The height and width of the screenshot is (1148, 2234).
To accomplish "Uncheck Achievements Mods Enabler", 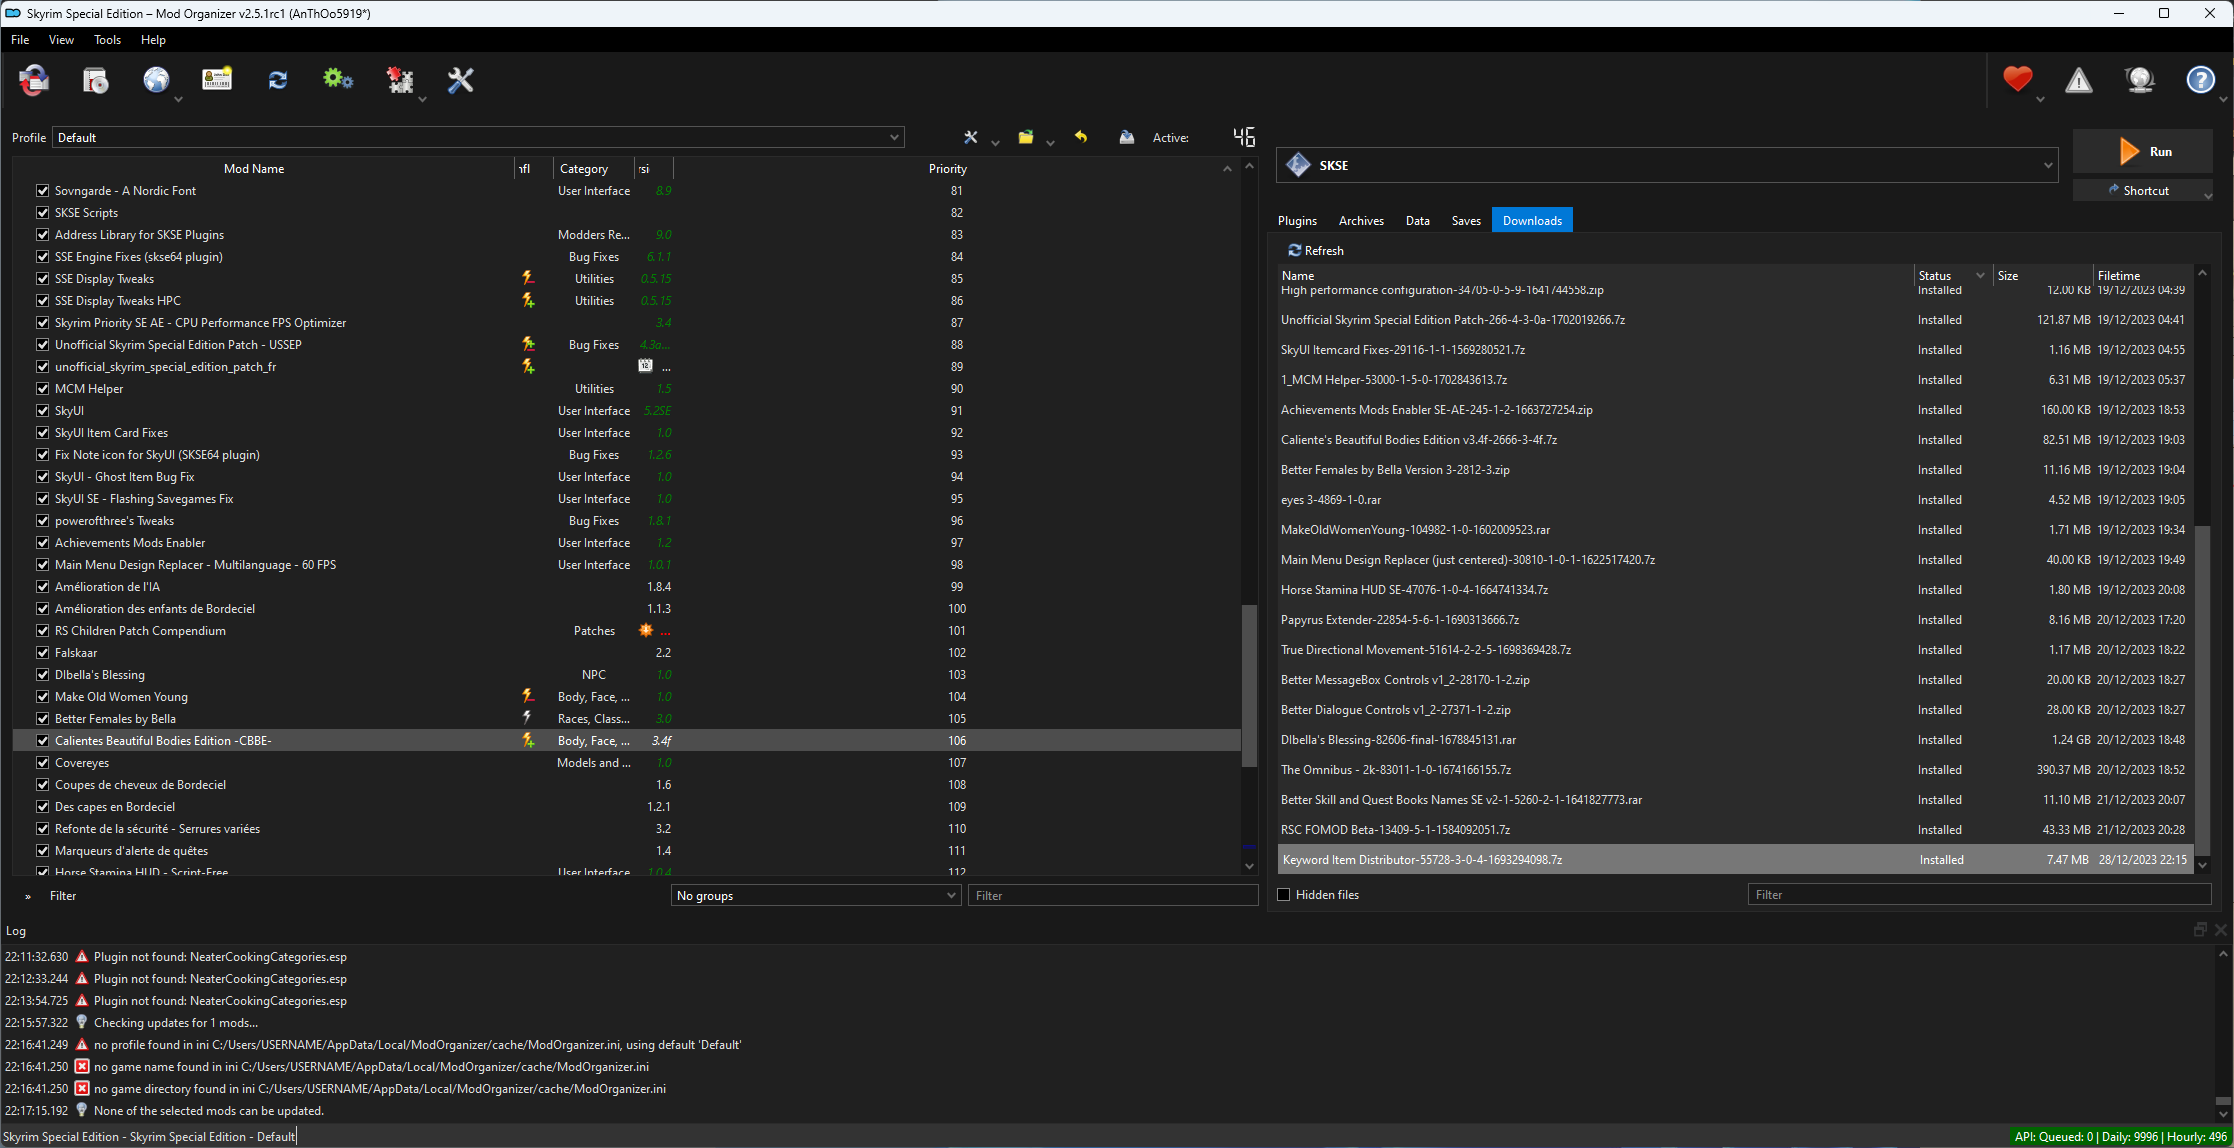I will point(42,542).
